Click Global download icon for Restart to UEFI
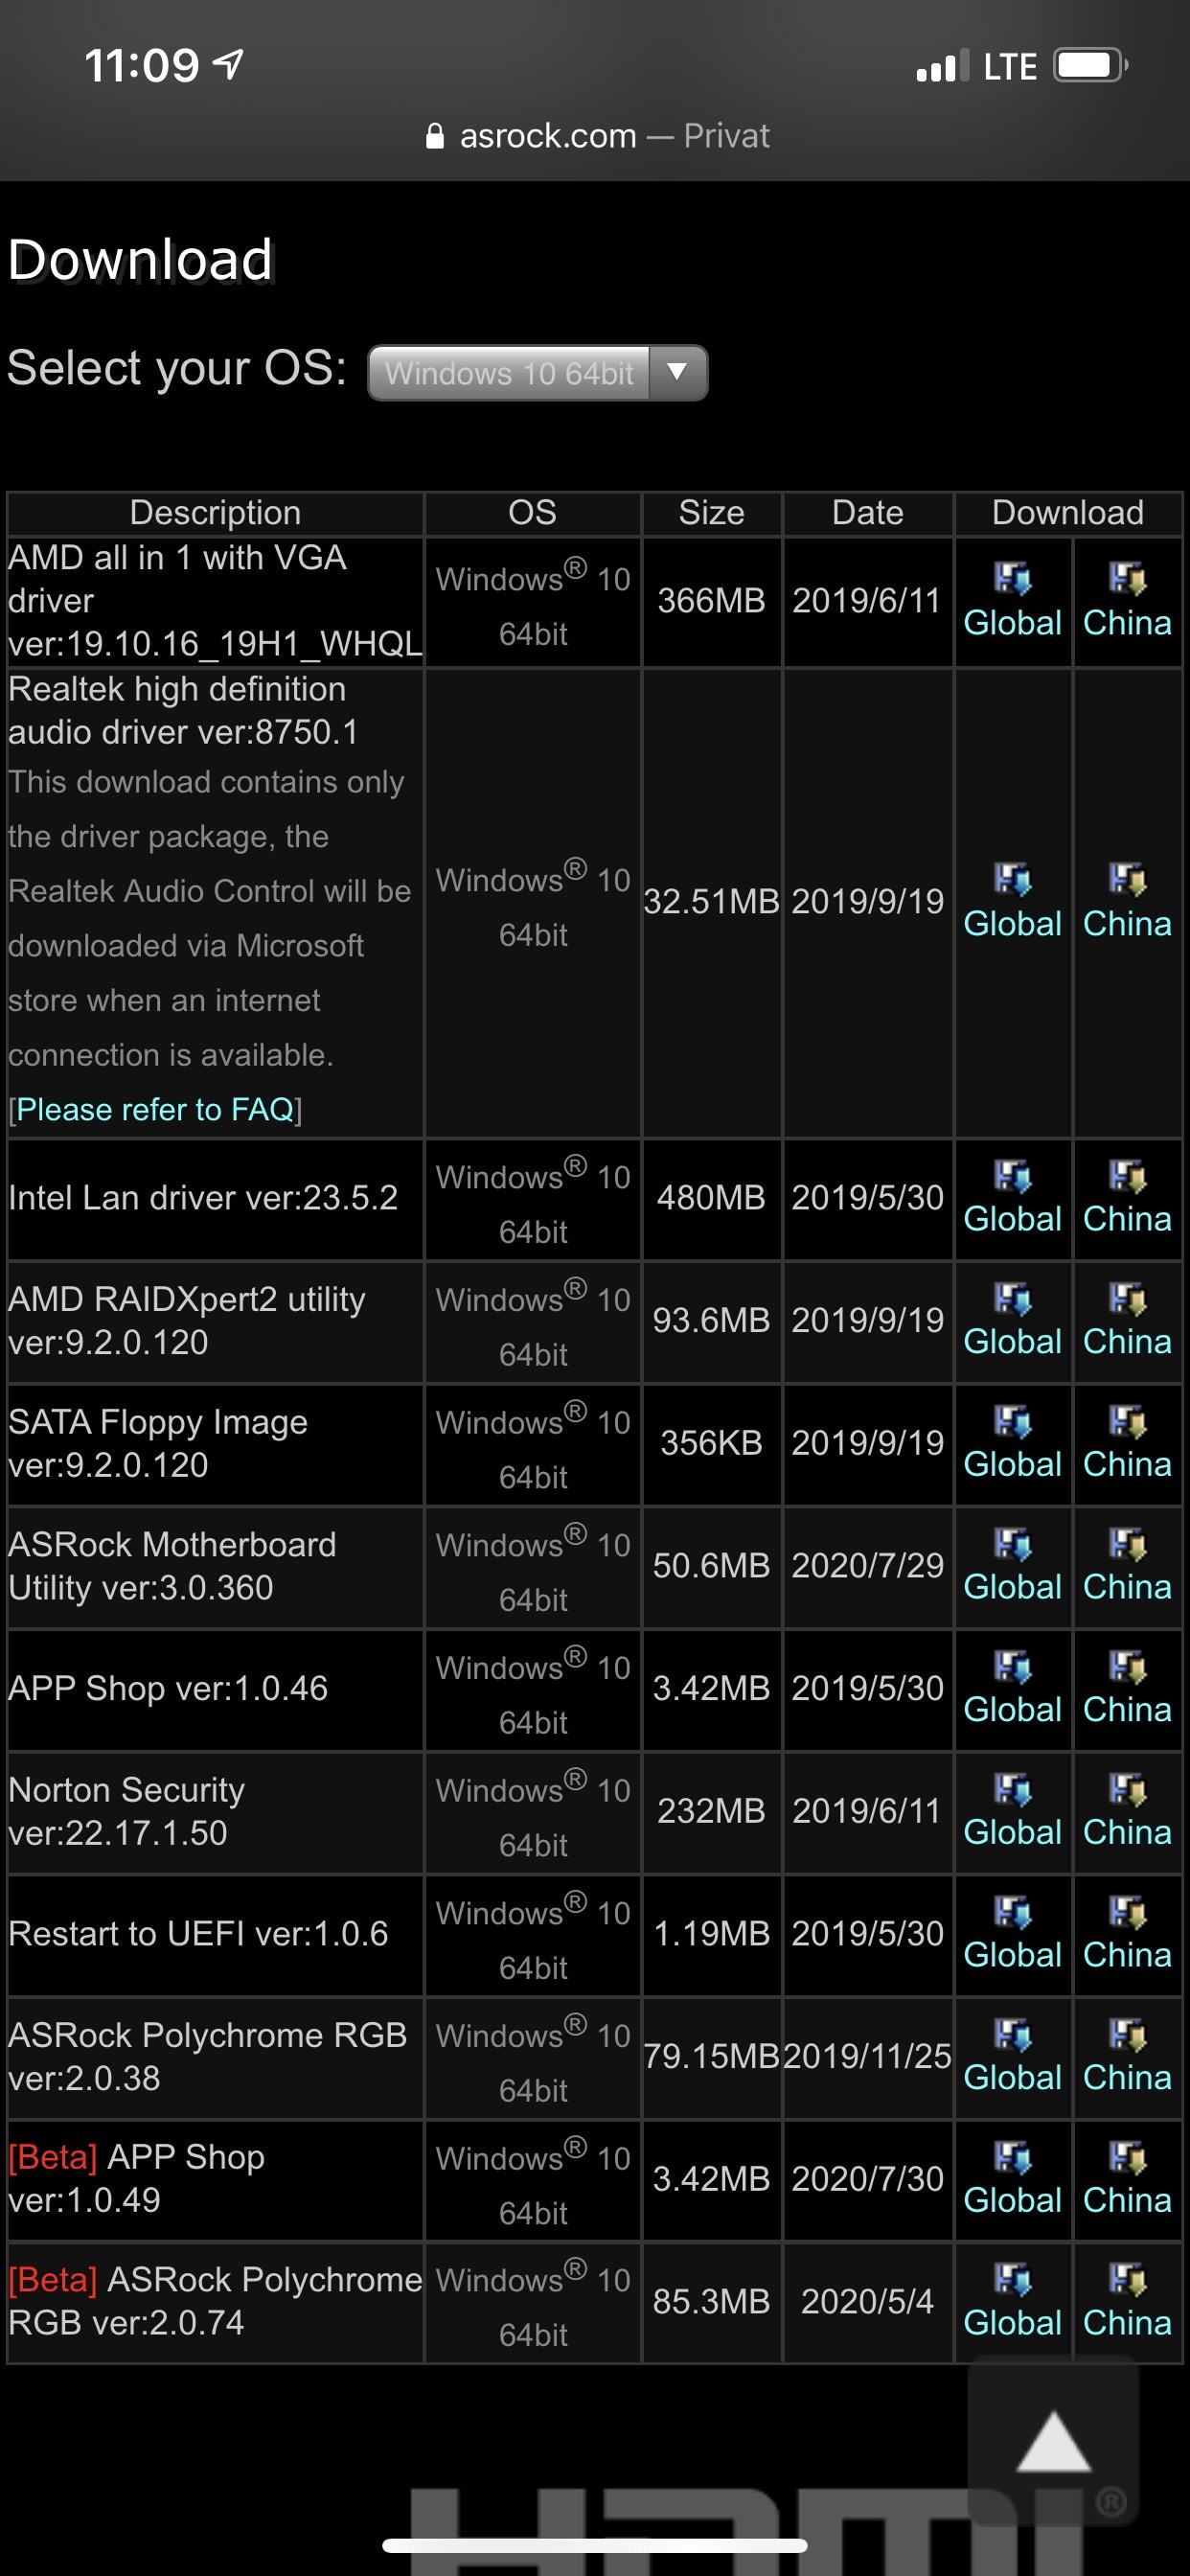This screenshot has width=1190, height=2576. 1012,1913
